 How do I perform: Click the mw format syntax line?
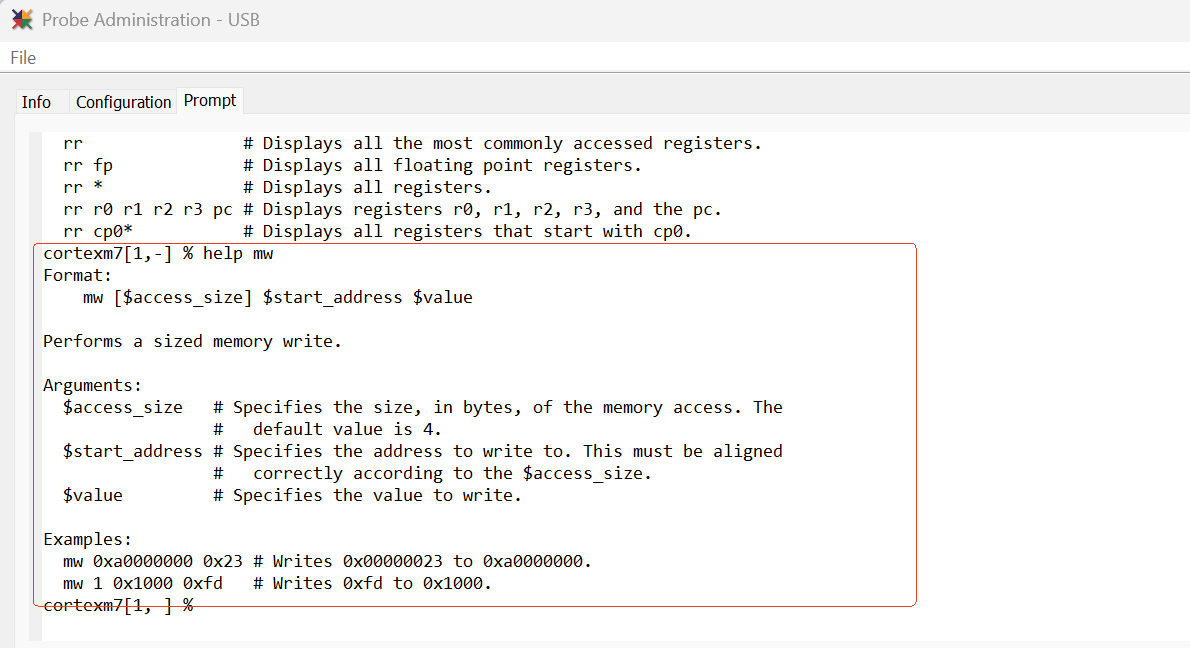click(x=277, y=297)
